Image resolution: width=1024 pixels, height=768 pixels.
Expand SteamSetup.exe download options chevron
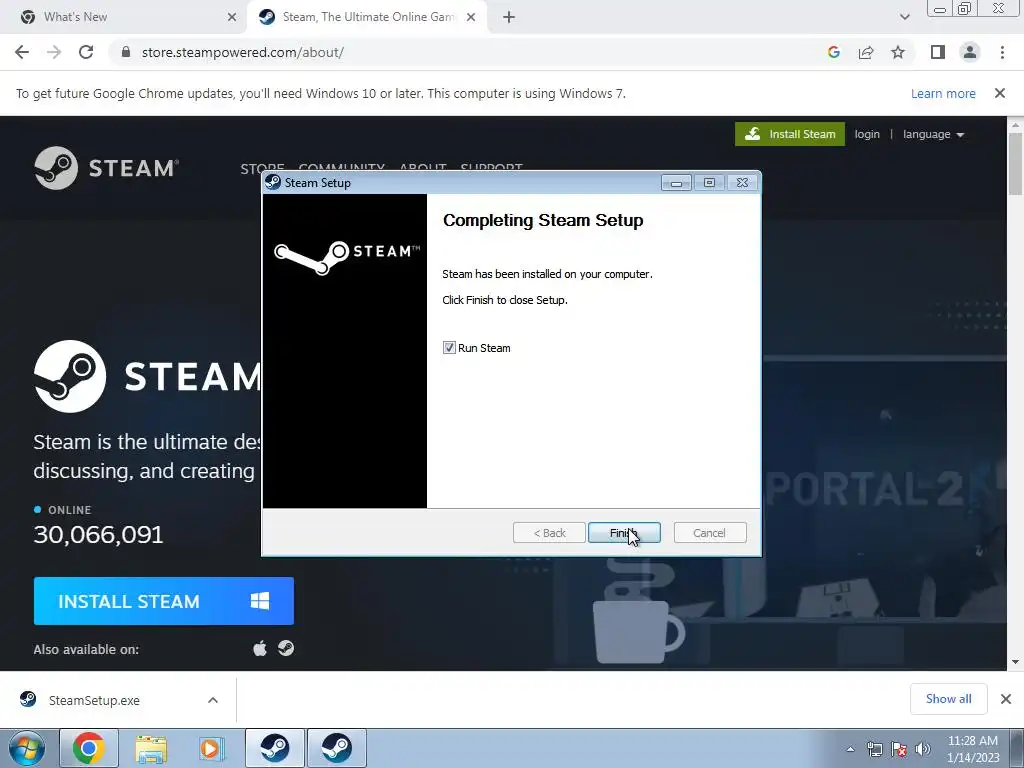tap(213, 700)
